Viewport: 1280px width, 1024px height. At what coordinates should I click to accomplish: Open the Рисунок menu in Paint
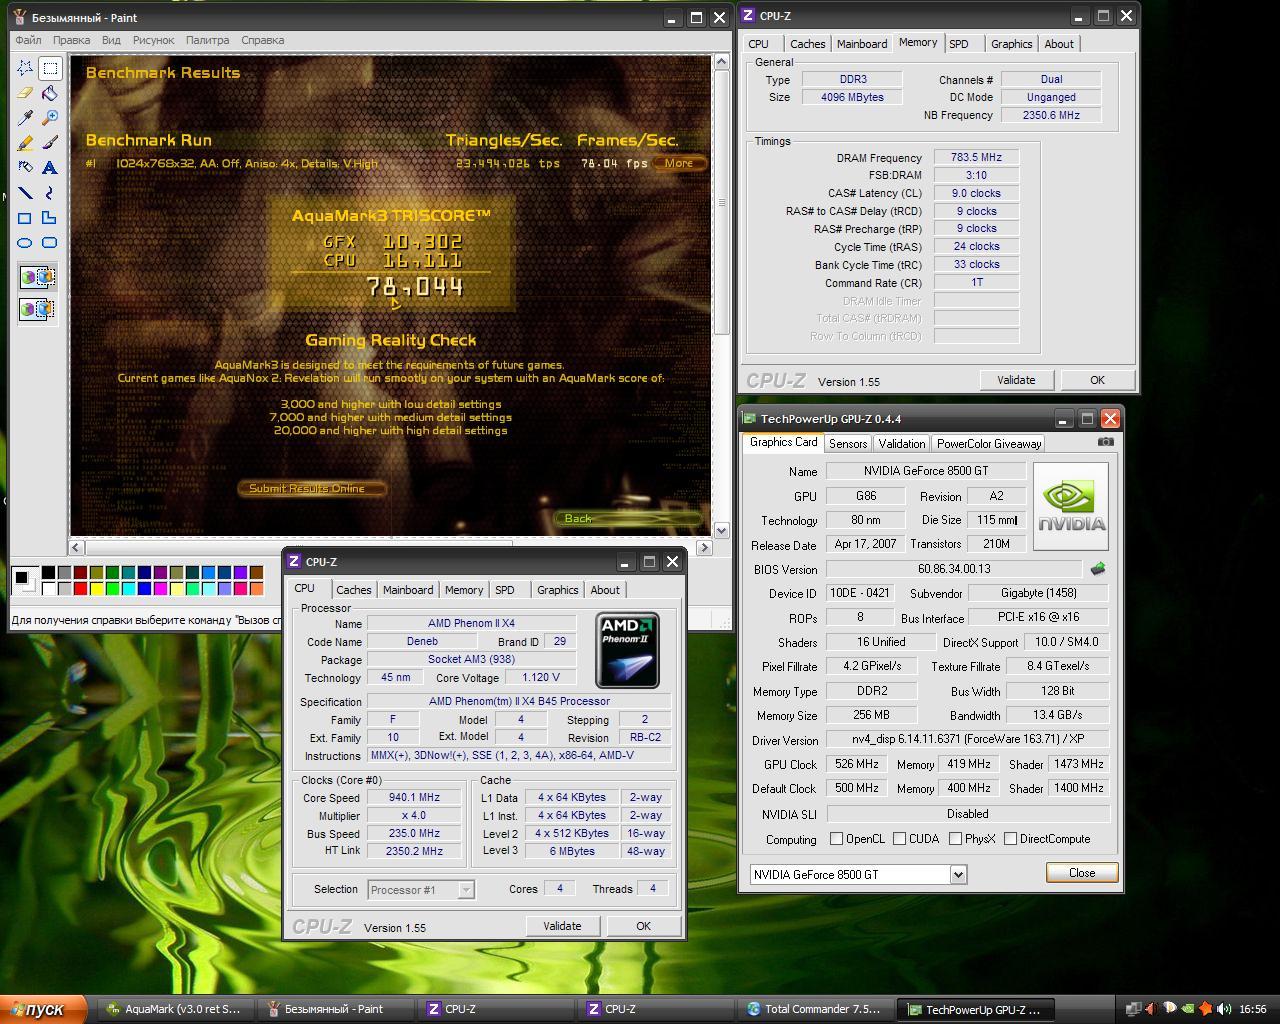(153, 40)
